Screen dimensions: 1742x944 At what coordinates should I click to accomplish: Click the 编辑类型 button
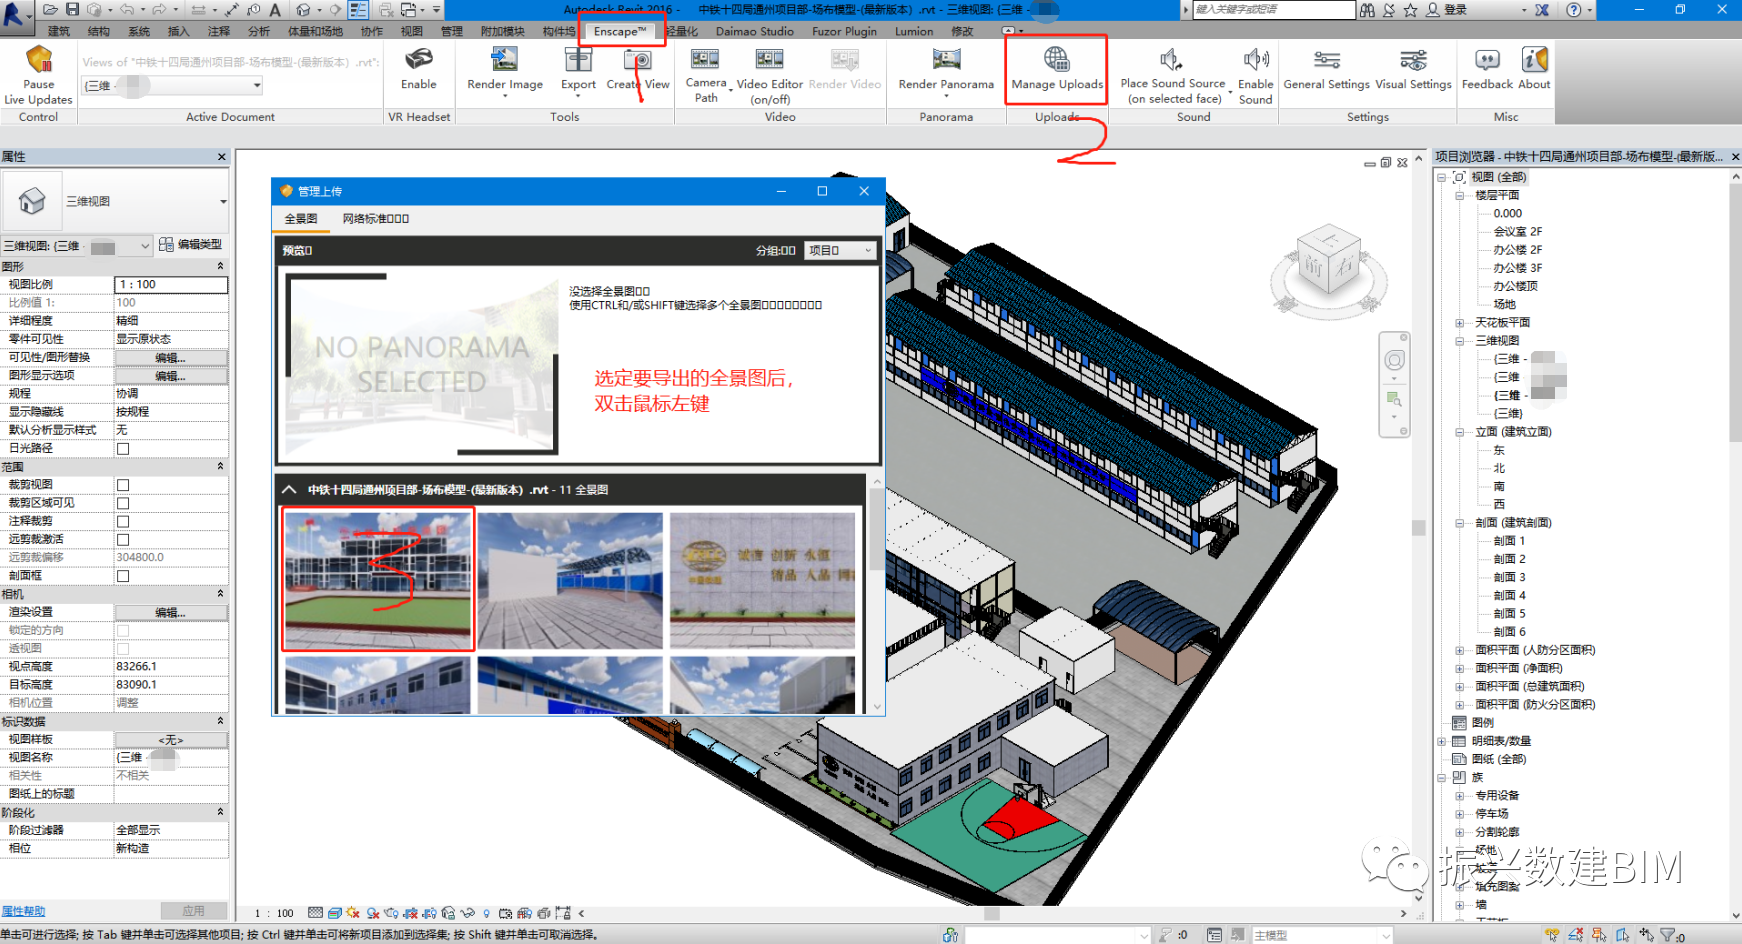coord(191,245)
